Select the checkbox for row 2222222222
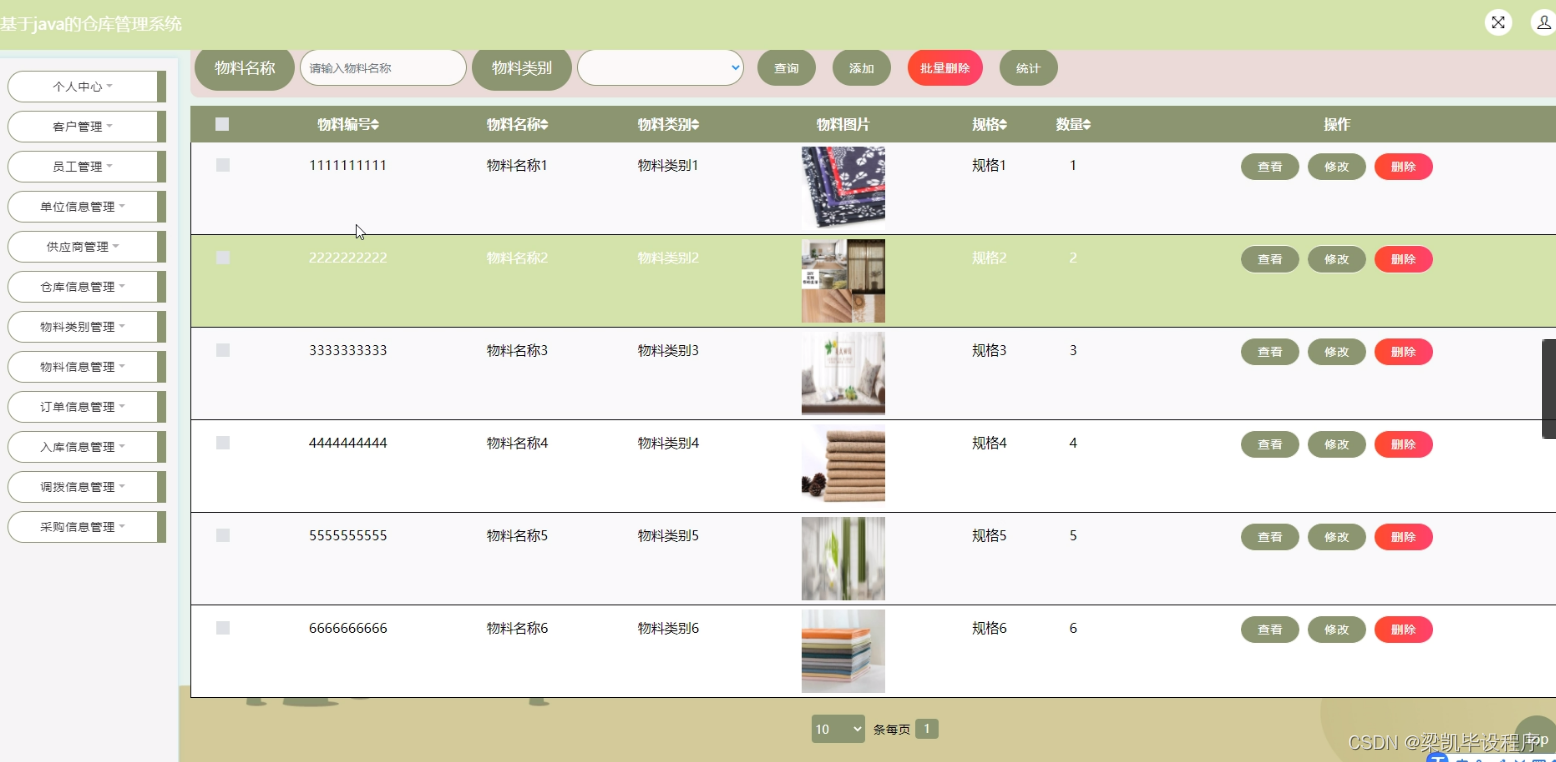This screenshot has height=762, width=1556. pyautogui.click(x=223, y=257)
